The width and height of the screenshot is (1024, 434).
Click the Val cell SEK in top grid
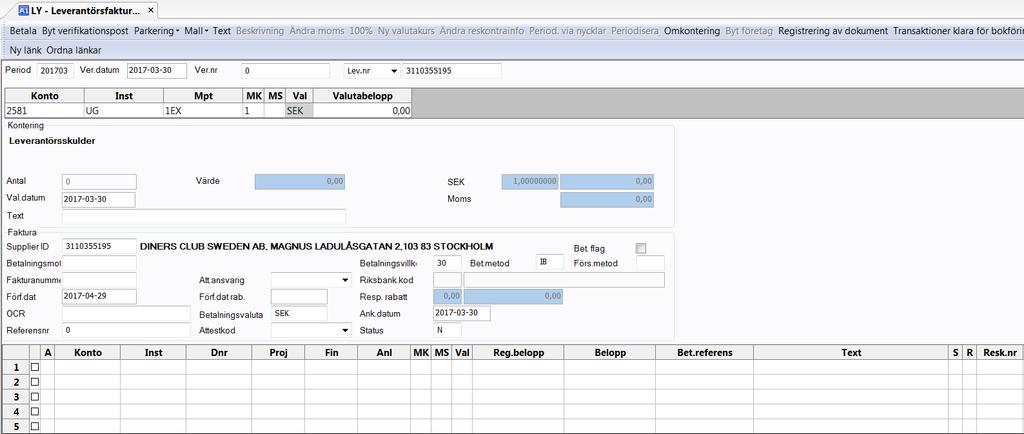tap(299, 111)
